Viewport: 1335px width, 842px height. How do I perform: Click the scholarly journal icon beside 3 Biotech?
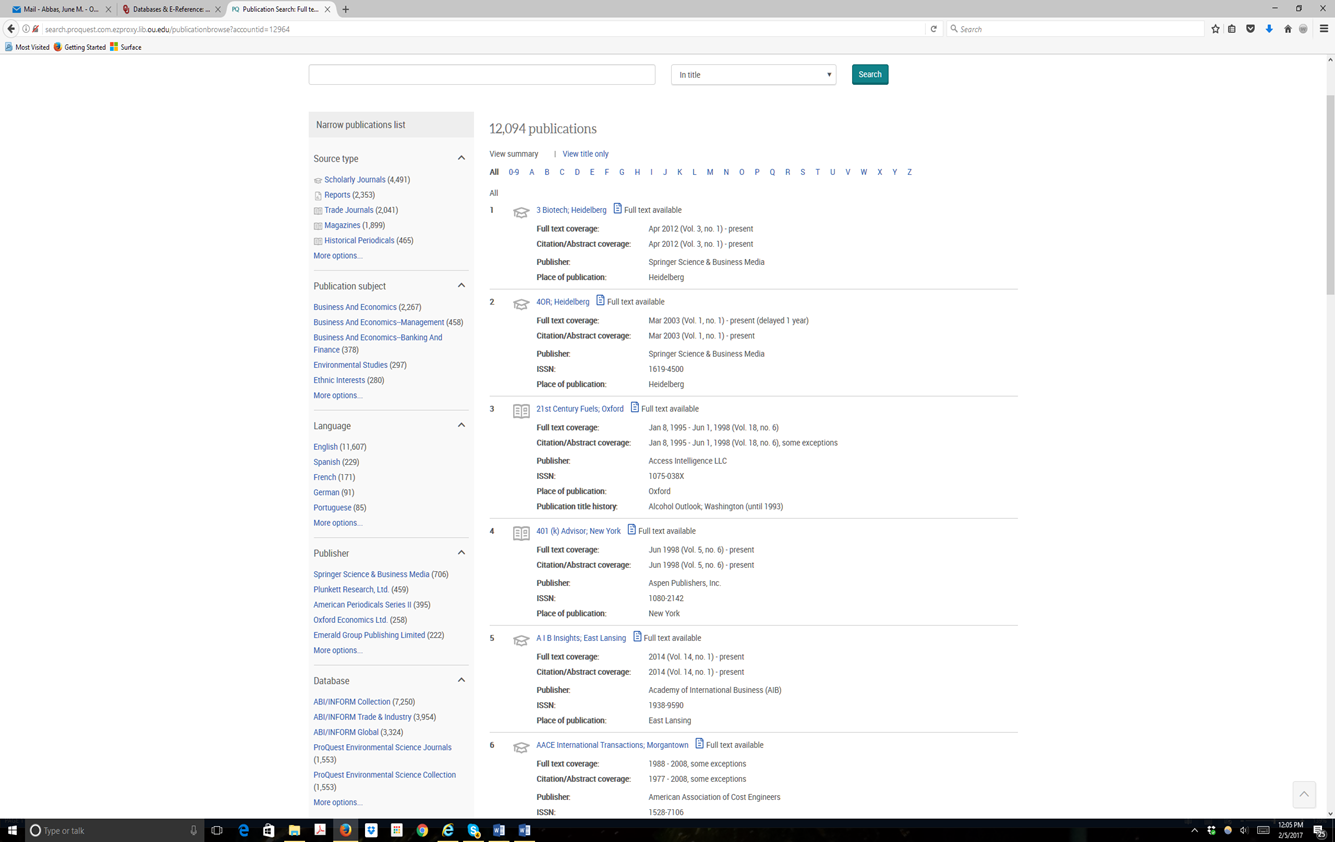pyautogui.click(x=521, y=212)
